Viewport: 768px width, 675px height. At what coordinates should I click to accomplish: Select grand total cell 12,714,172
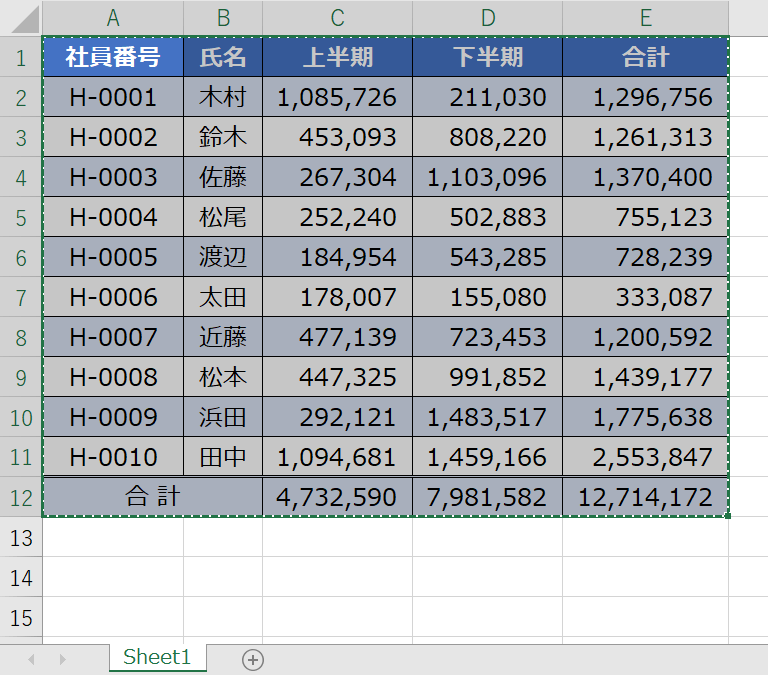tap(645, 497)
